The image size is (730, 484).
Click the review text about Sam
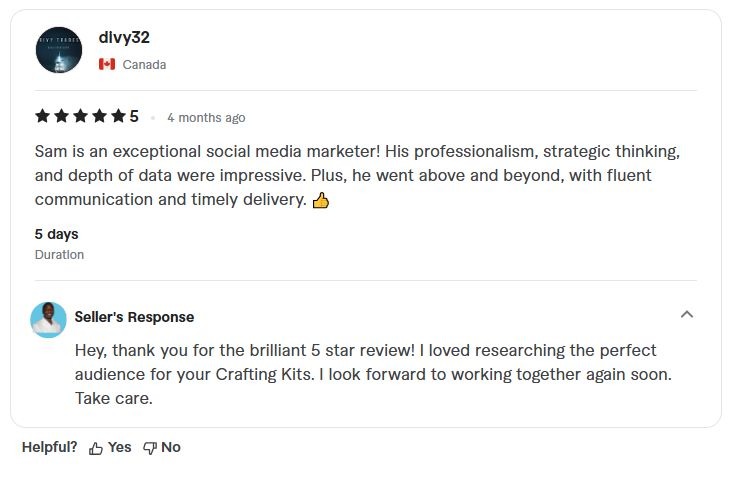click(357, 175)
